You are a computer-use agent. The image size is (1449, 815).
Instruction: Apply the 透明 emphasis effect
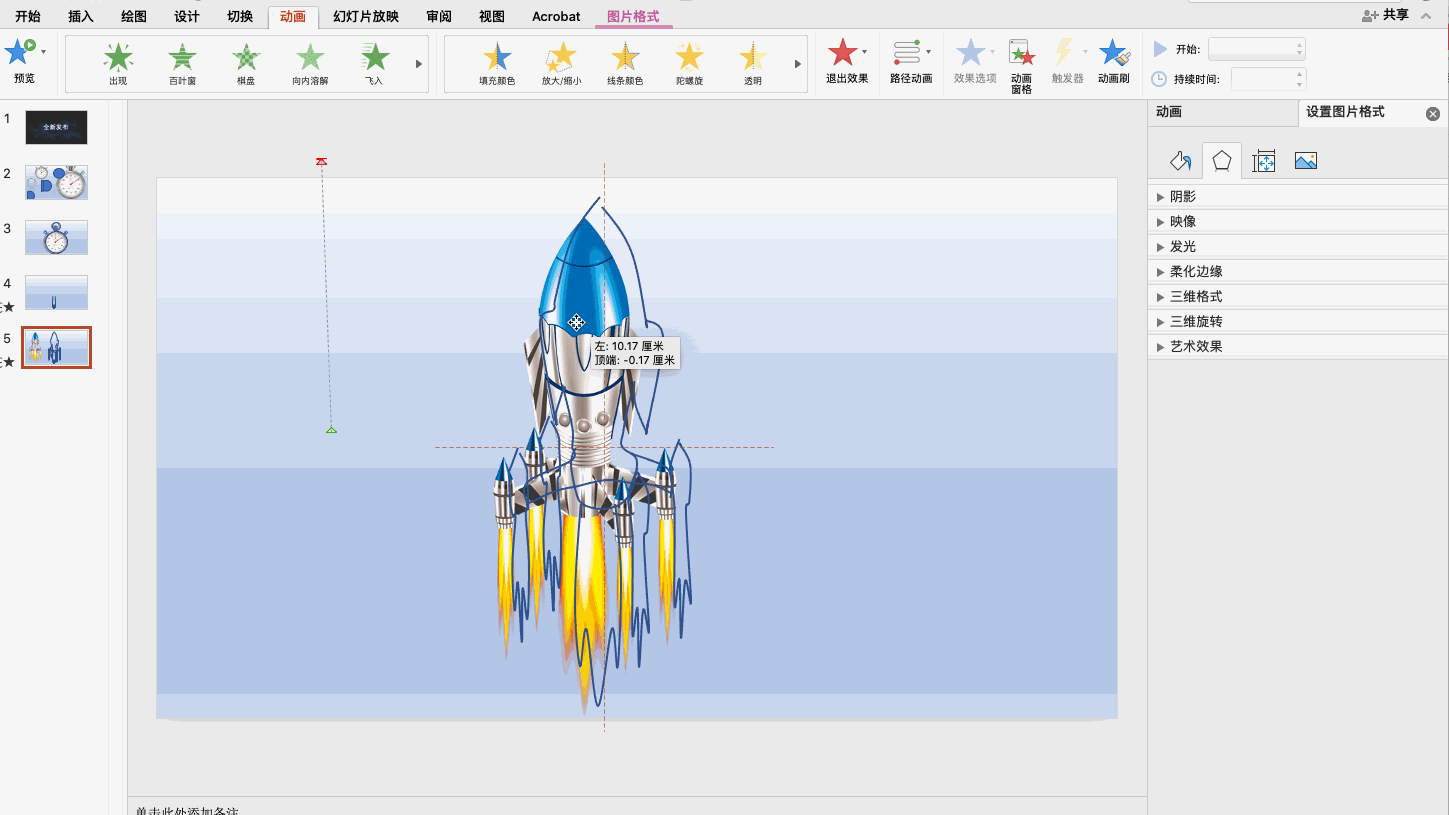pos(752,64)
